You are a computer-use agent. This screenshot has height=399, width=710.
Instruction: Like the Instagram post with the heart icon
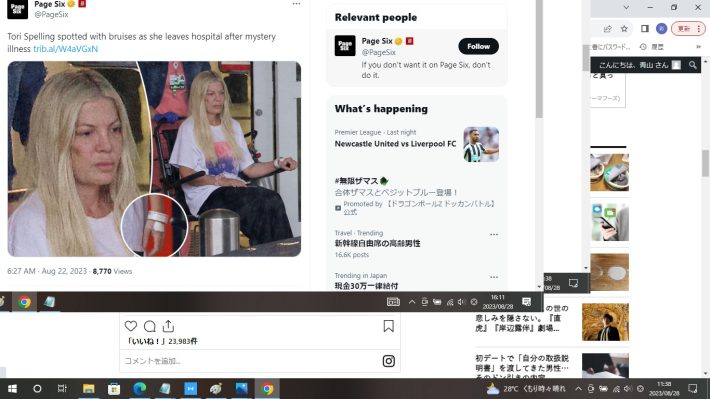point(131,326)
